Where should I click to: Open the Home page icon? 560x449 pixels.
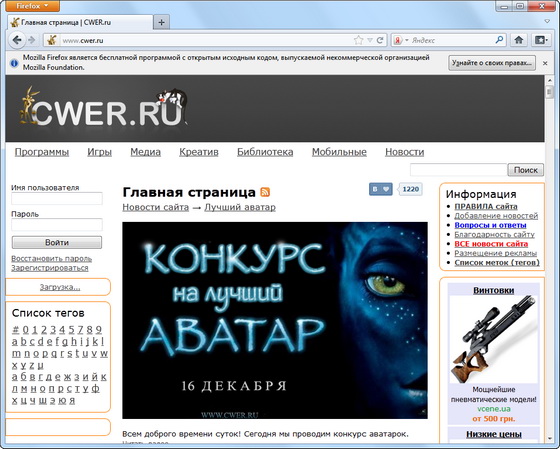(x=519, y=40)
